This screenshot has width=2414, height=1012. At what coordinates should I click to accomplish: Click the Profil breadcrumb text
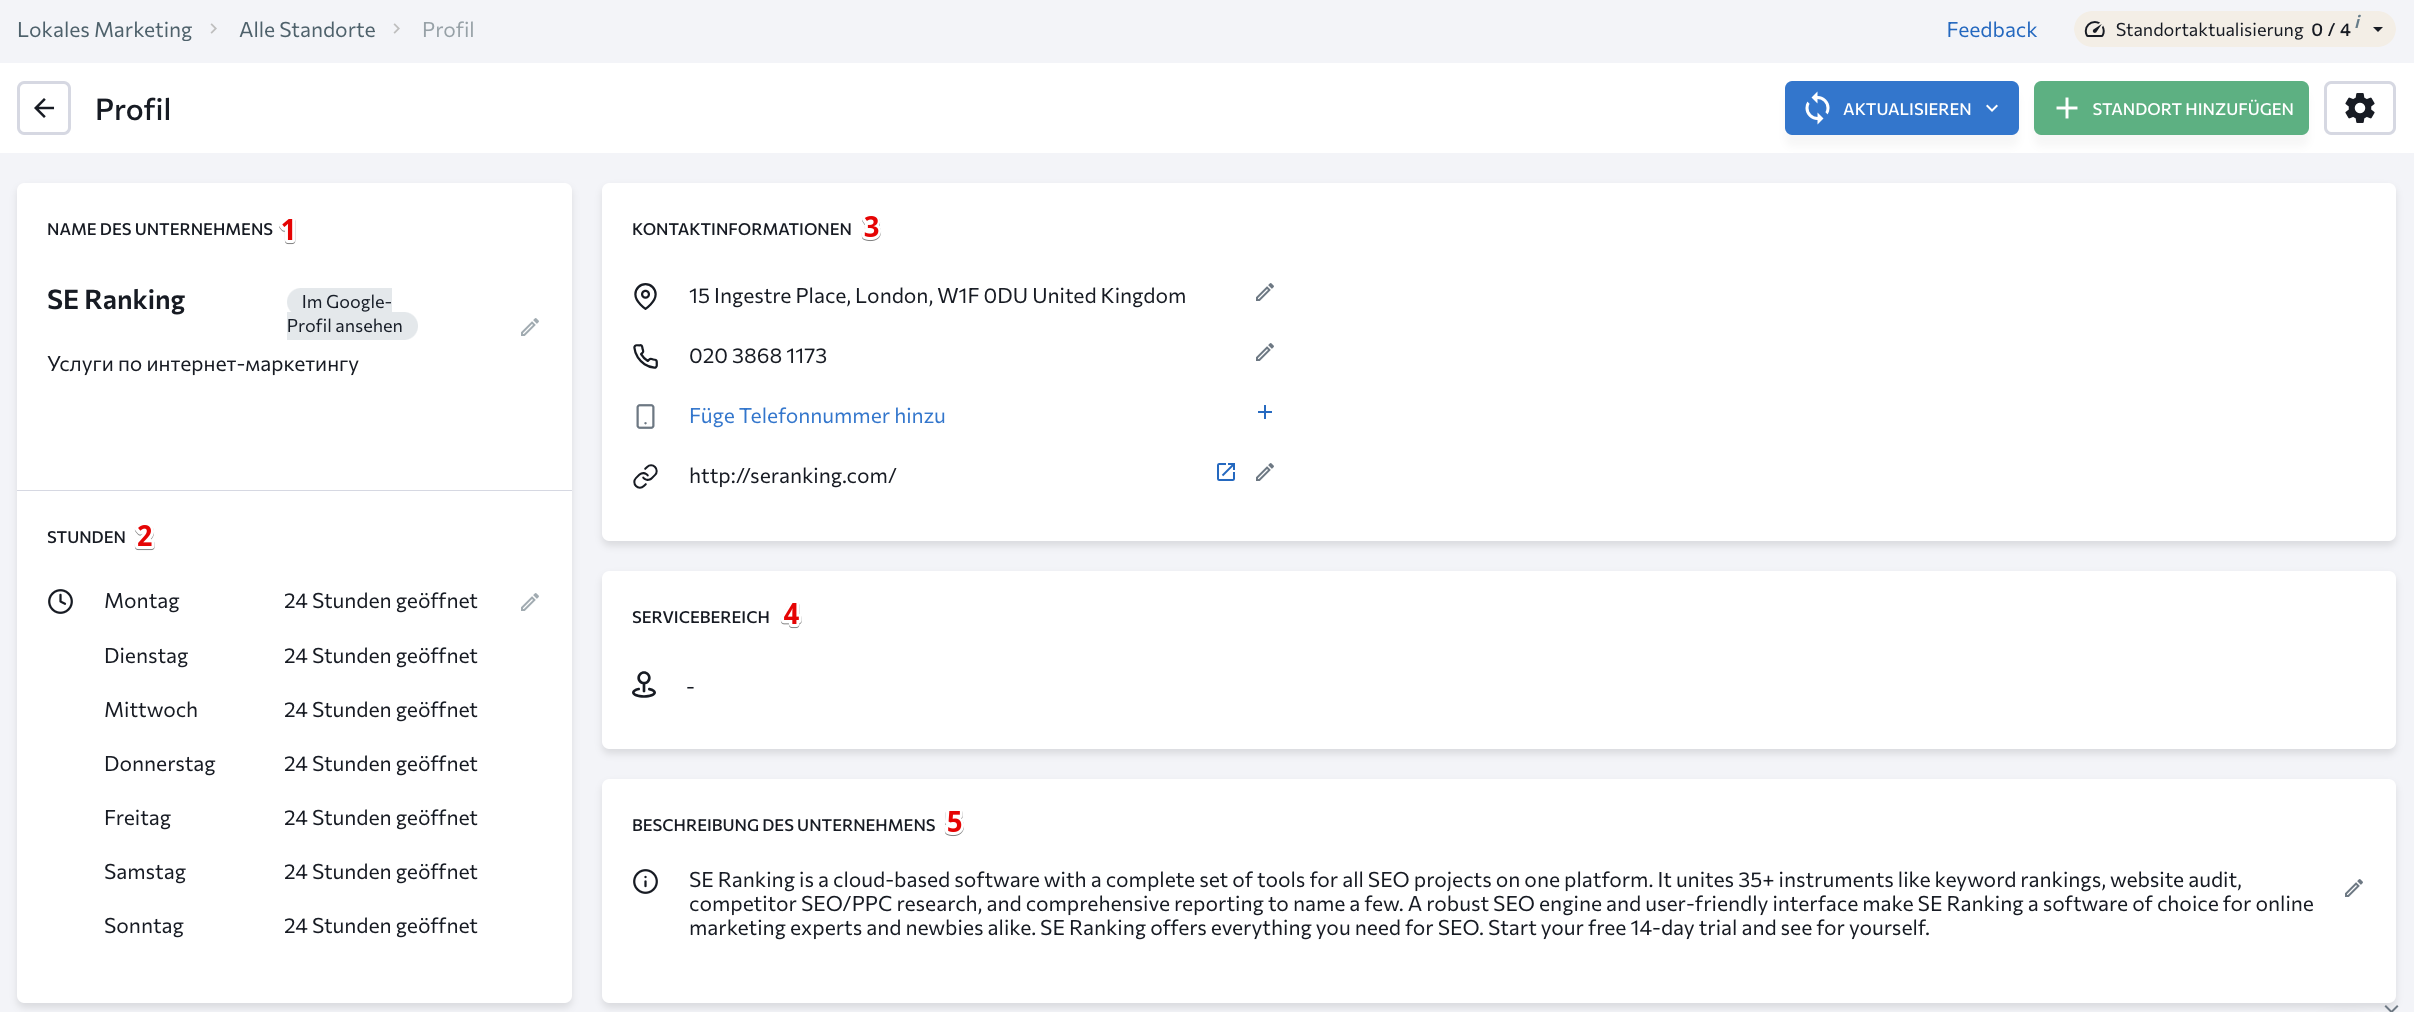[448, 30]
